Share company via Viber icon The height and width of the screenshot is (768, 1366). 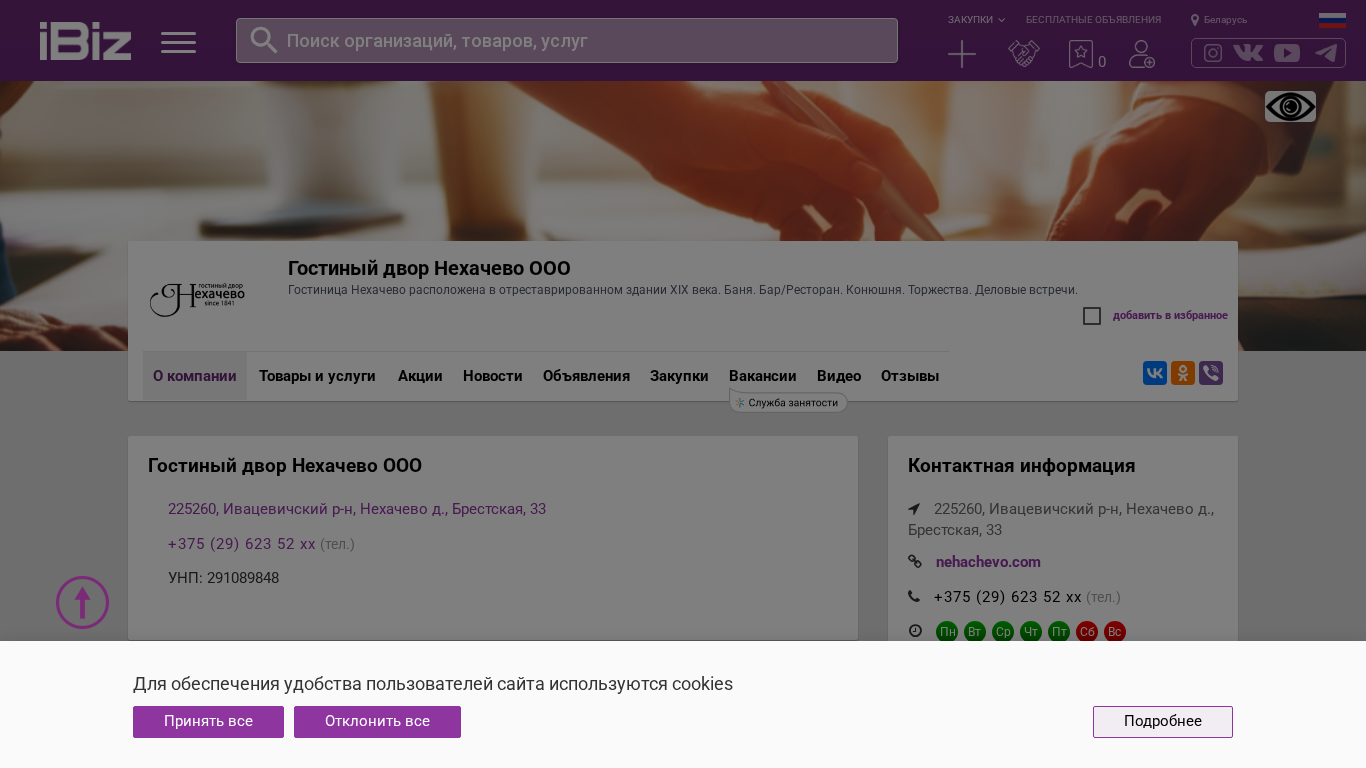1210,373
